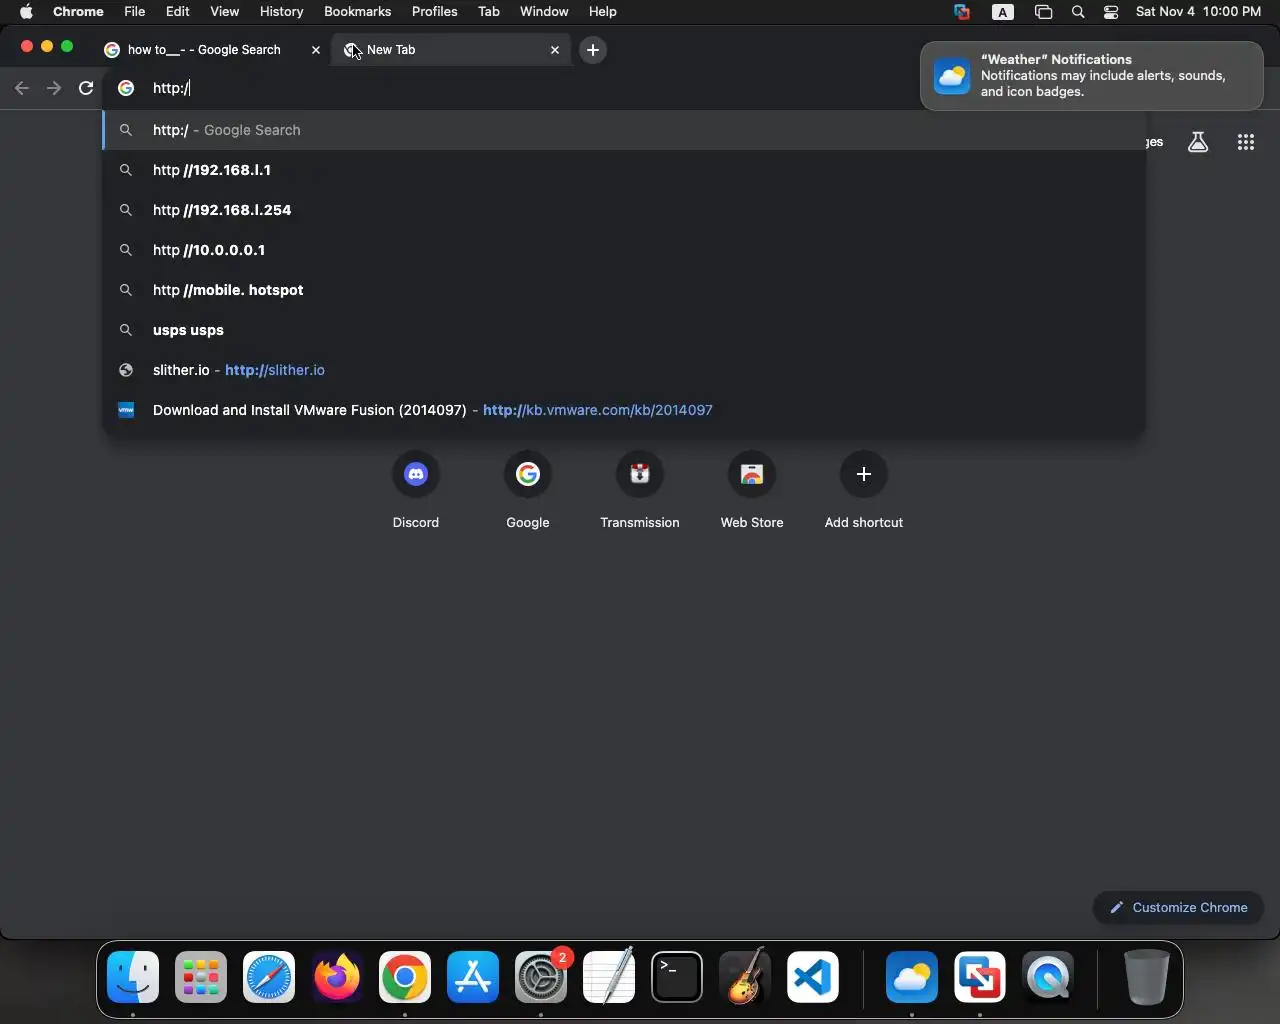Image resolution: width=1280 pixels, height=1024 pixels.
Task: Click the input source 'A' menu bar icon
Action: [1003, 12]
